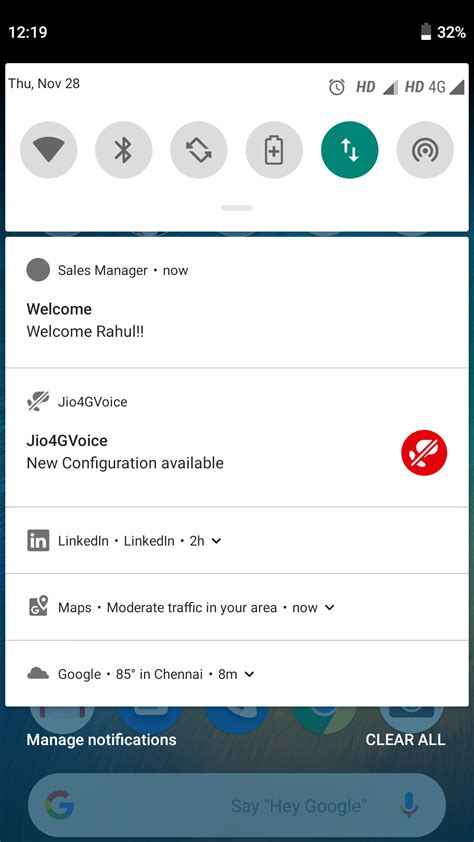Enable the hotspot quick setting

click(x=425, y=150)
